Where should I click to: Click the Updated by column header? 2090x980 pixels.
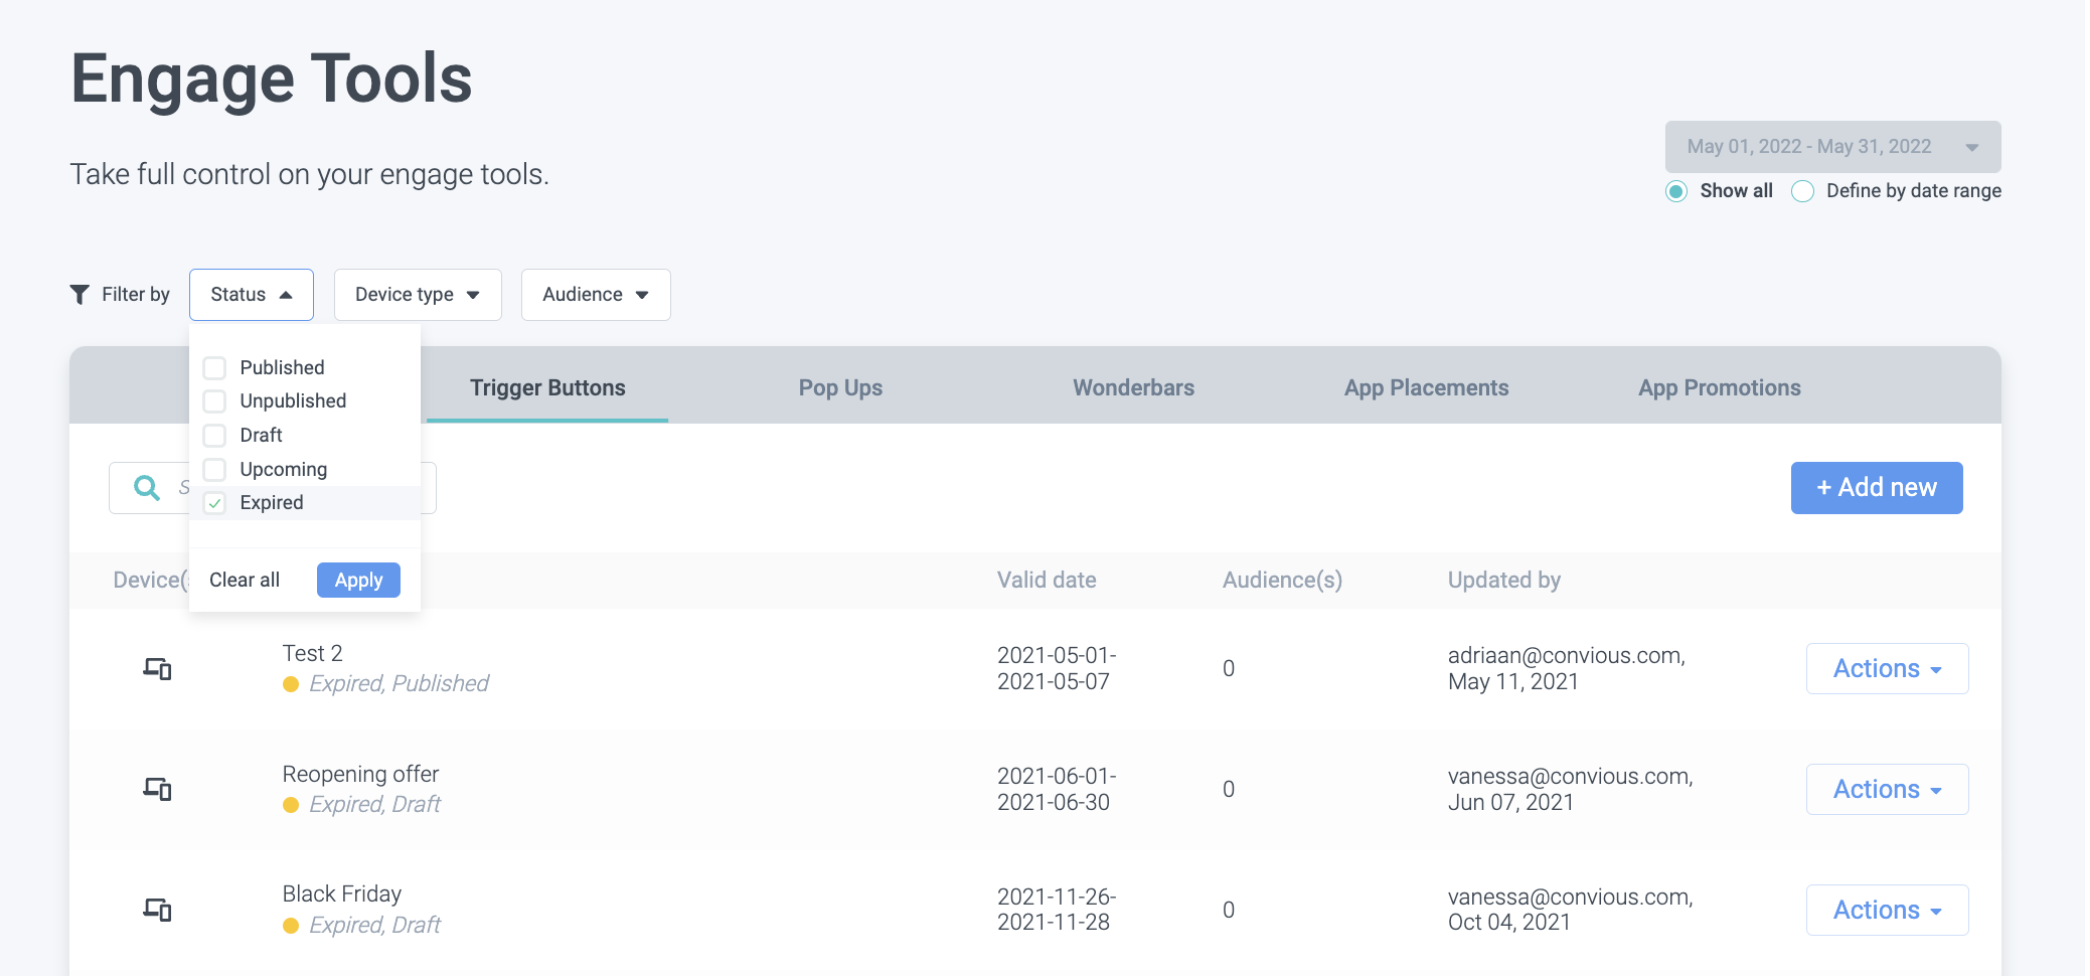pyautogui.click(x=1504, y=580)
